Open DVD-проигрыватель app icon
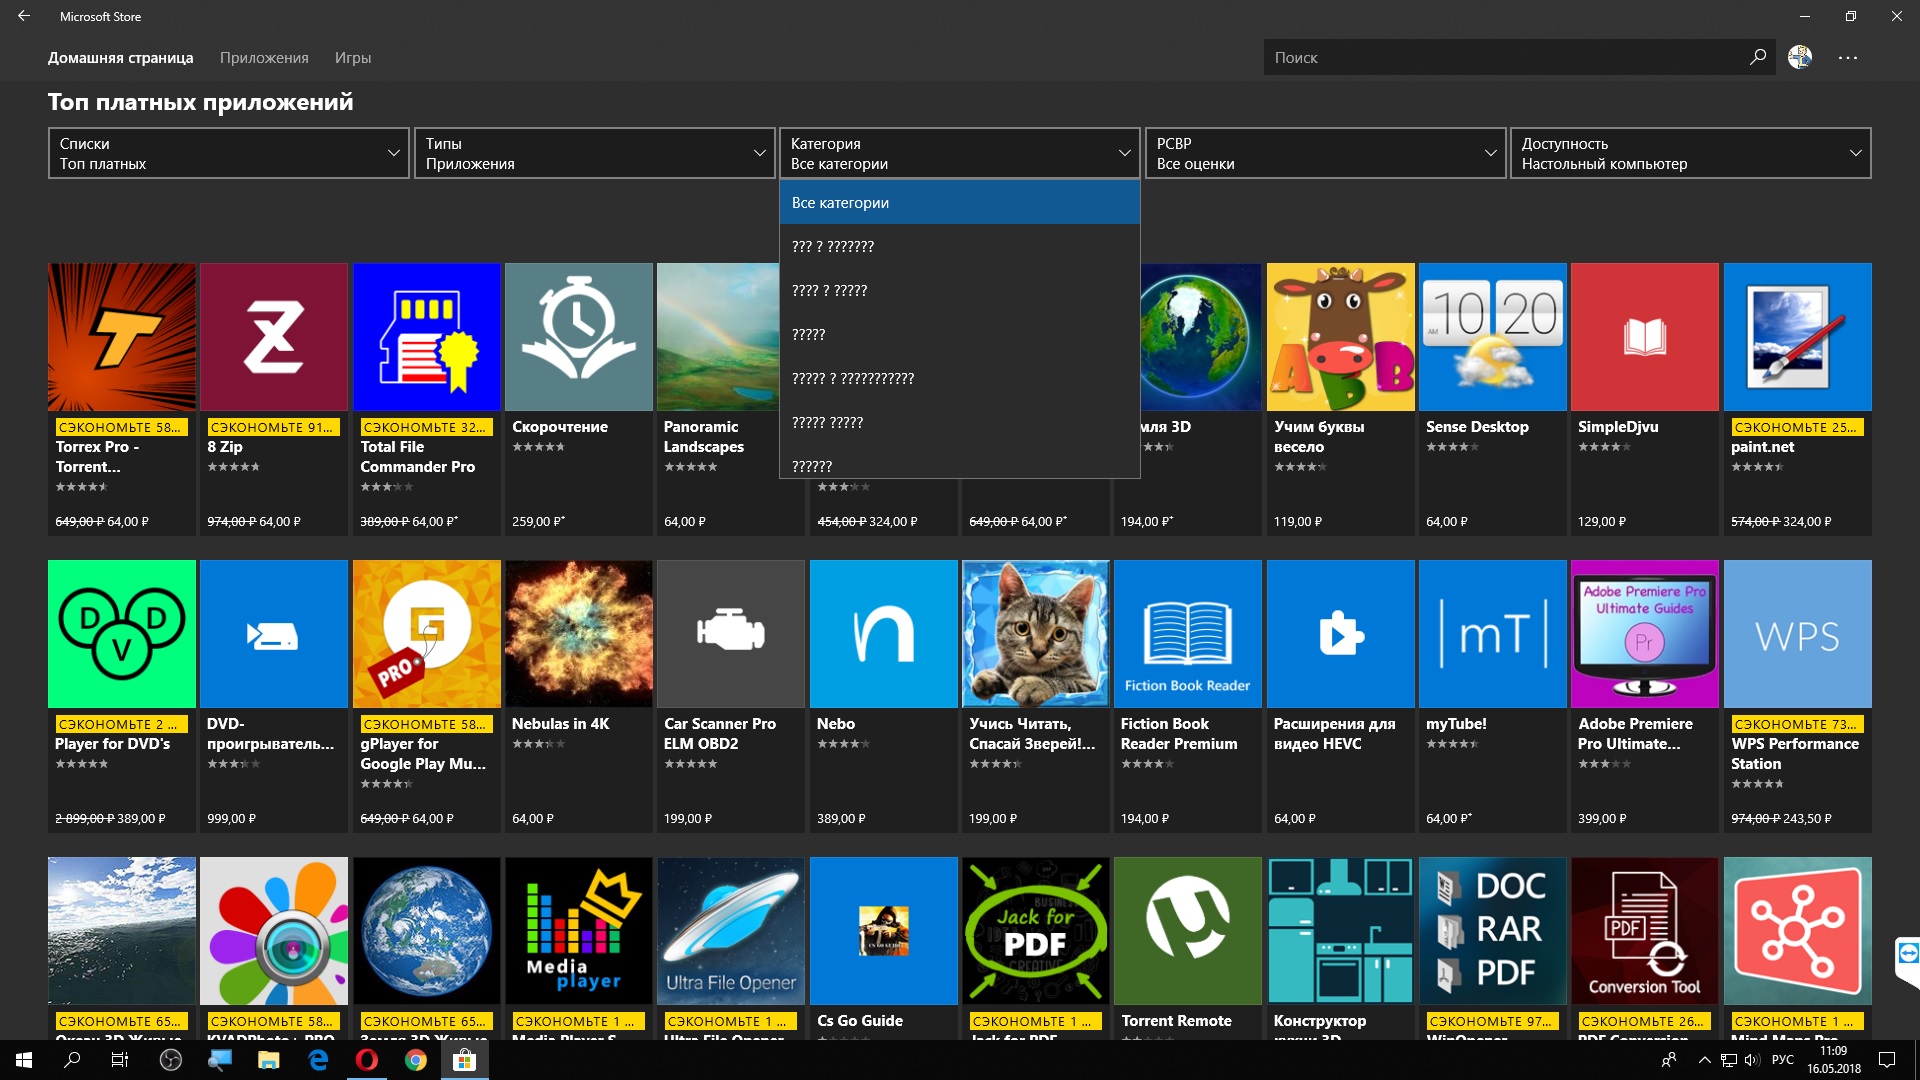 click(x=274, y=634)
